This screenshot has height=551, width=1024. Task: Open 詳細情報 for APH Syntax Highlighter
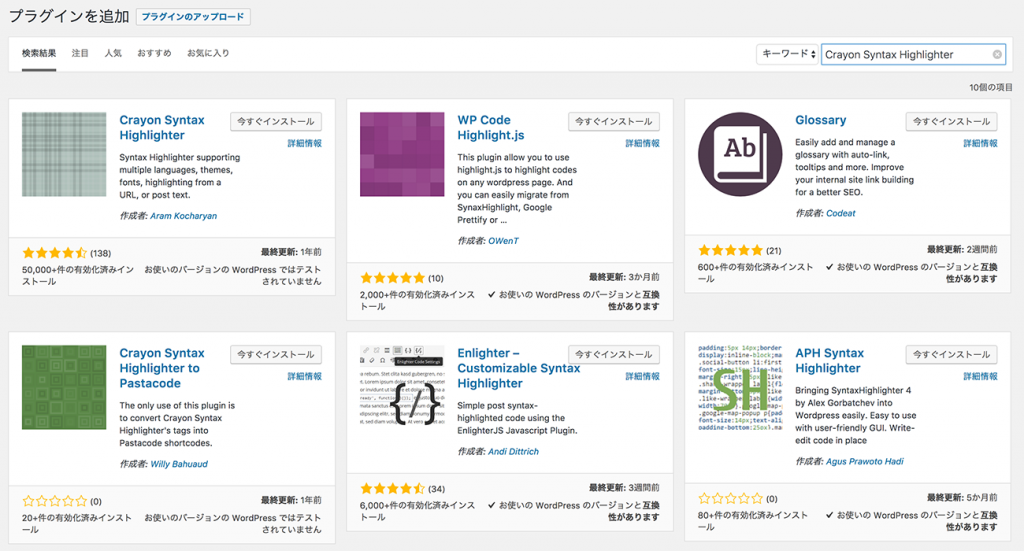click(x=980, y=377)
